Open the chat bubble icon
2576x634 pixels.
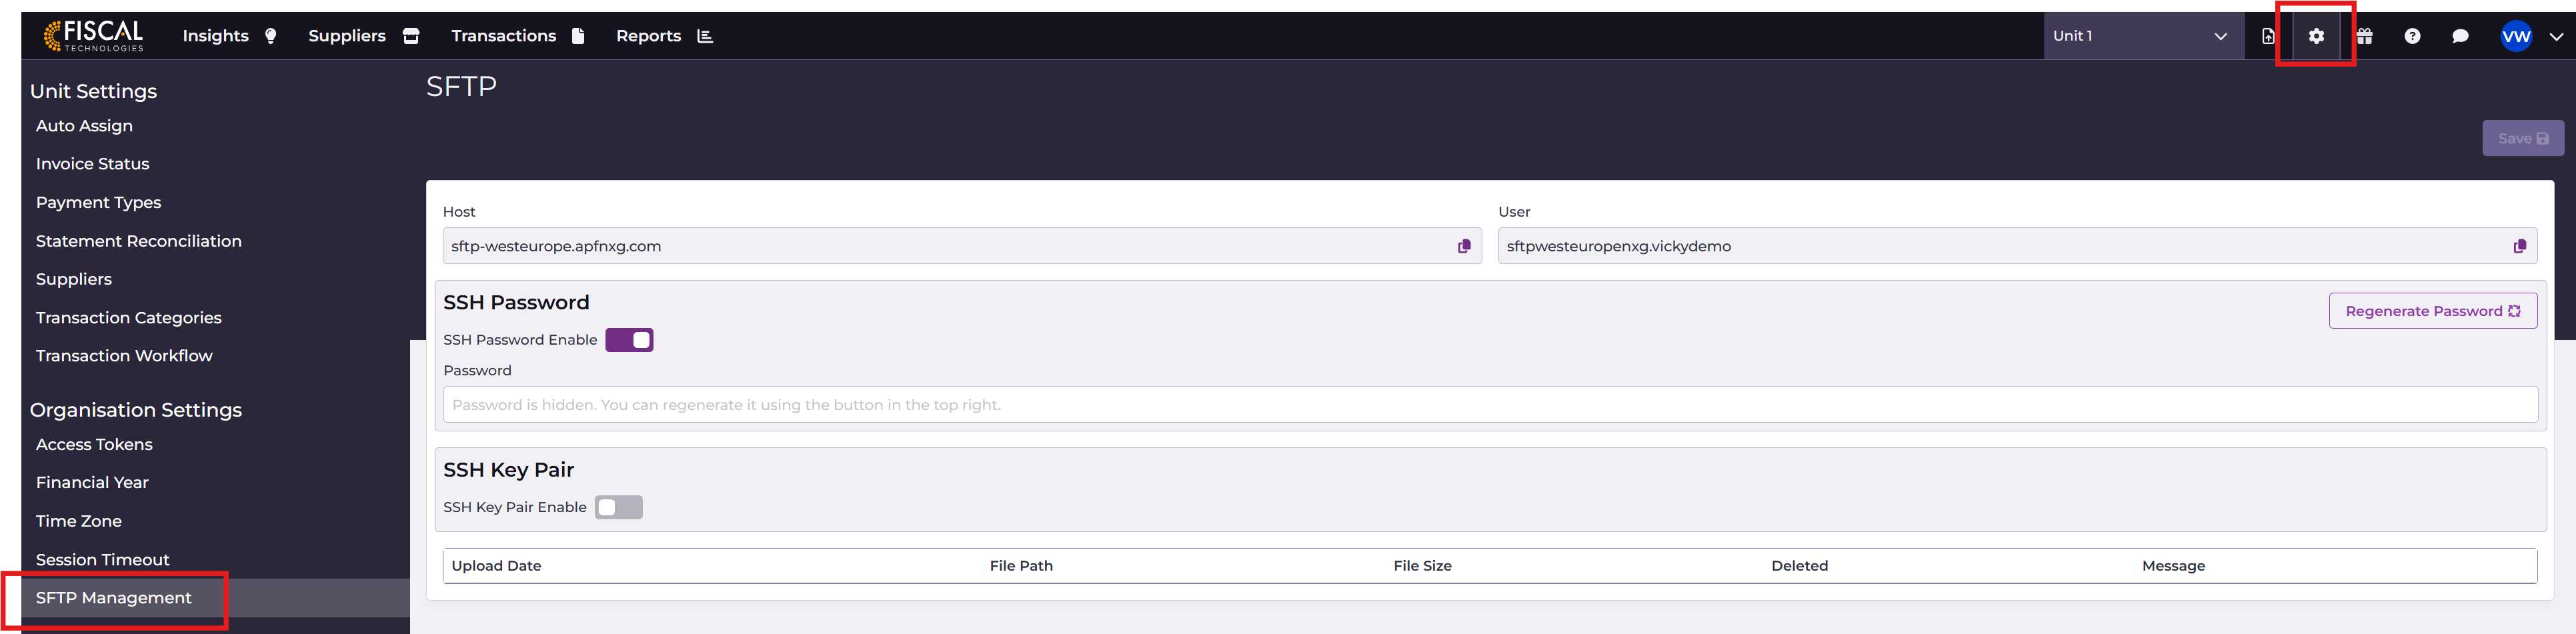coord(2460,36)
